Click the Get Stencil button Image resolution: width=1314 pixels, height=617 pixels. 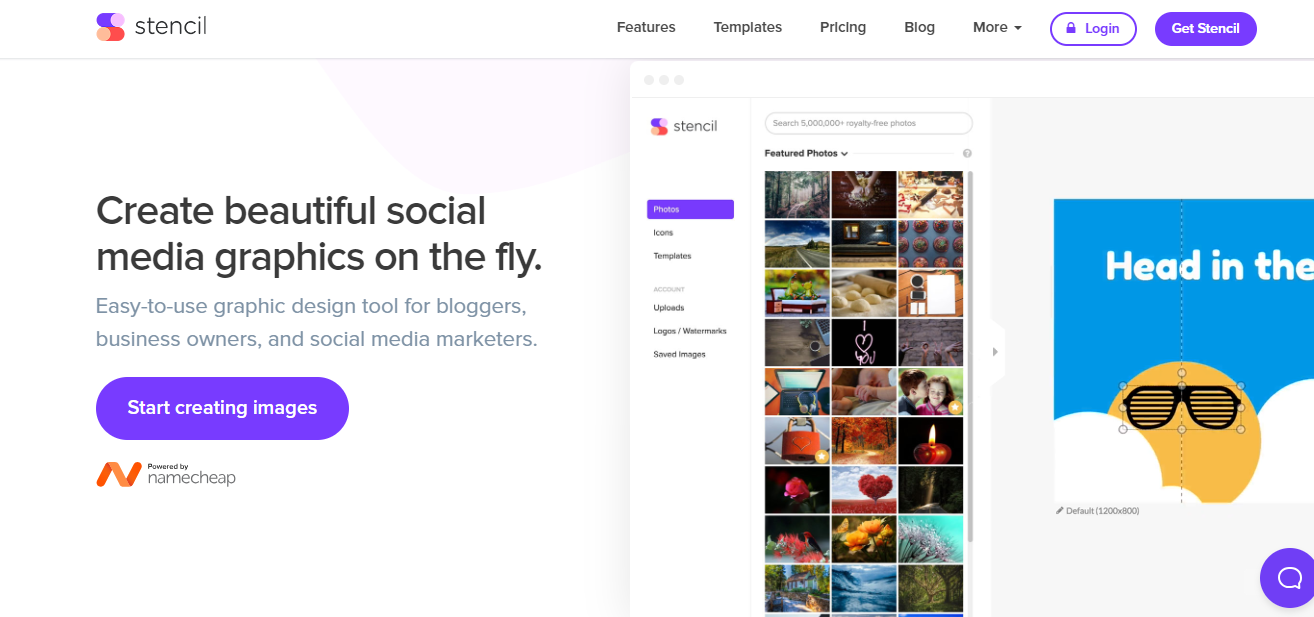tap(1205, 28)
